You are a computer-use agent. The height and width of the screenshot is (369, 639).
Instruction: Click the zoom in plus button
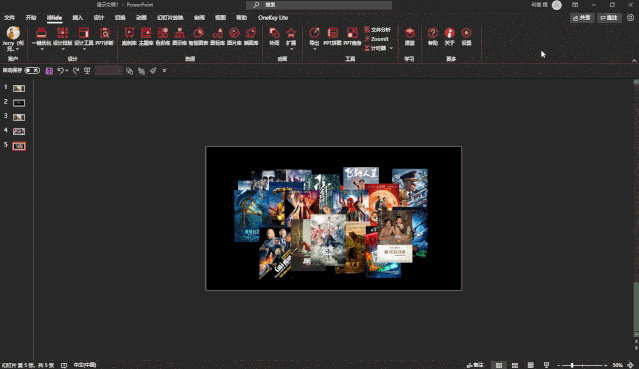pyautogui.click(x=606, y=365)
